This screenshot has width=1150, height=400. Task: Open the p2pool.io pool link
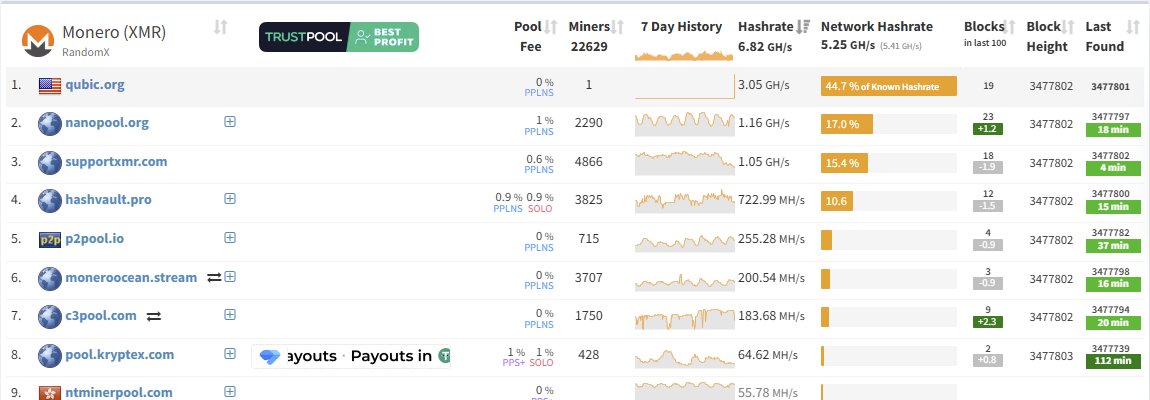[95, 239]
